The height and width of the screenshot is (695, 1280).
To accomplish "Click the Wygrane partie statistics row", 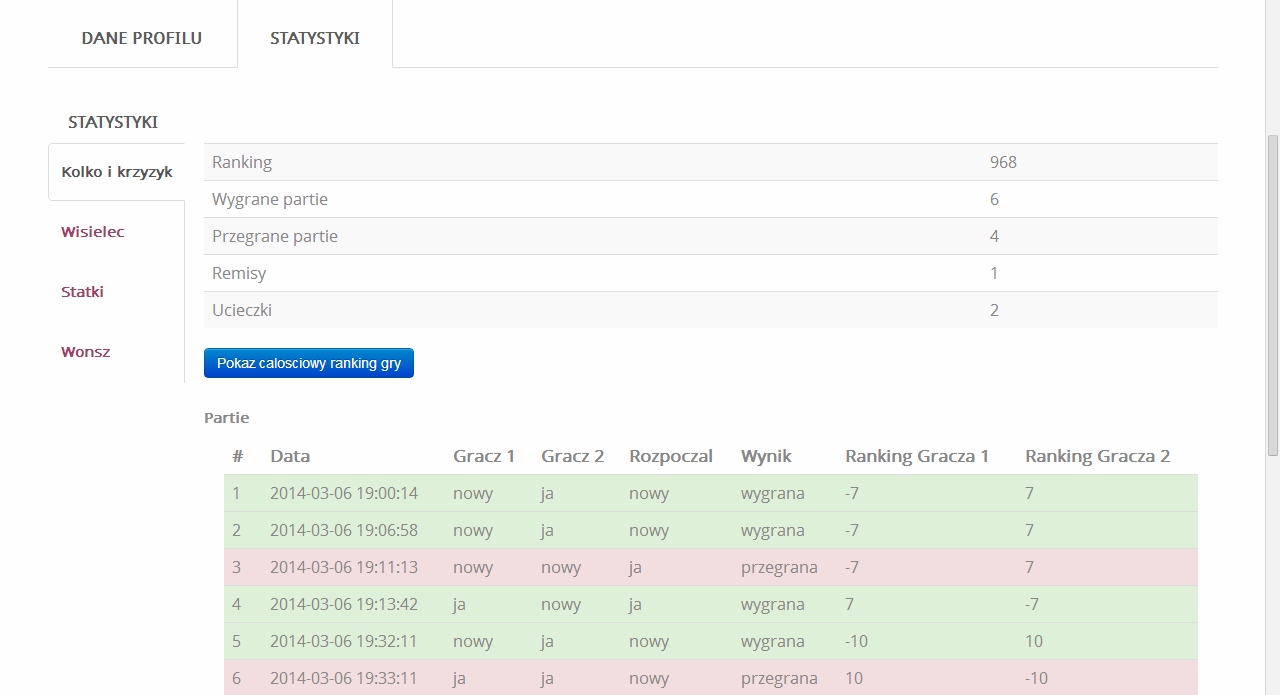I will point(710,199).
